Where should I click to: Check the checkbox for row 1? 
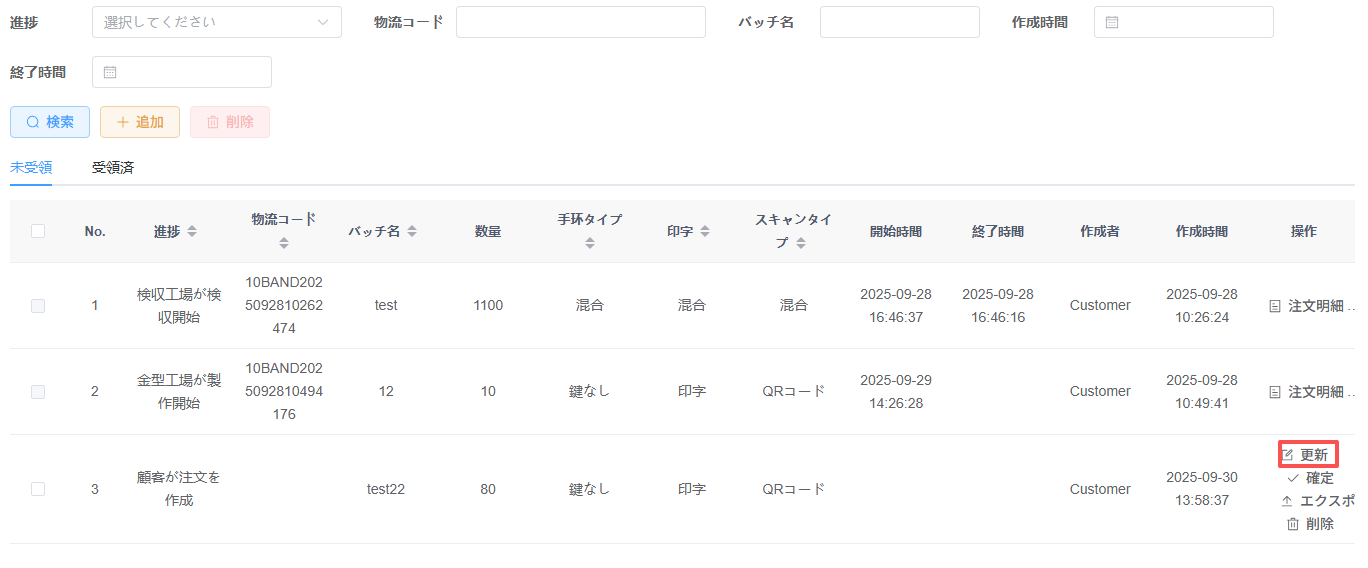(38, 306)
